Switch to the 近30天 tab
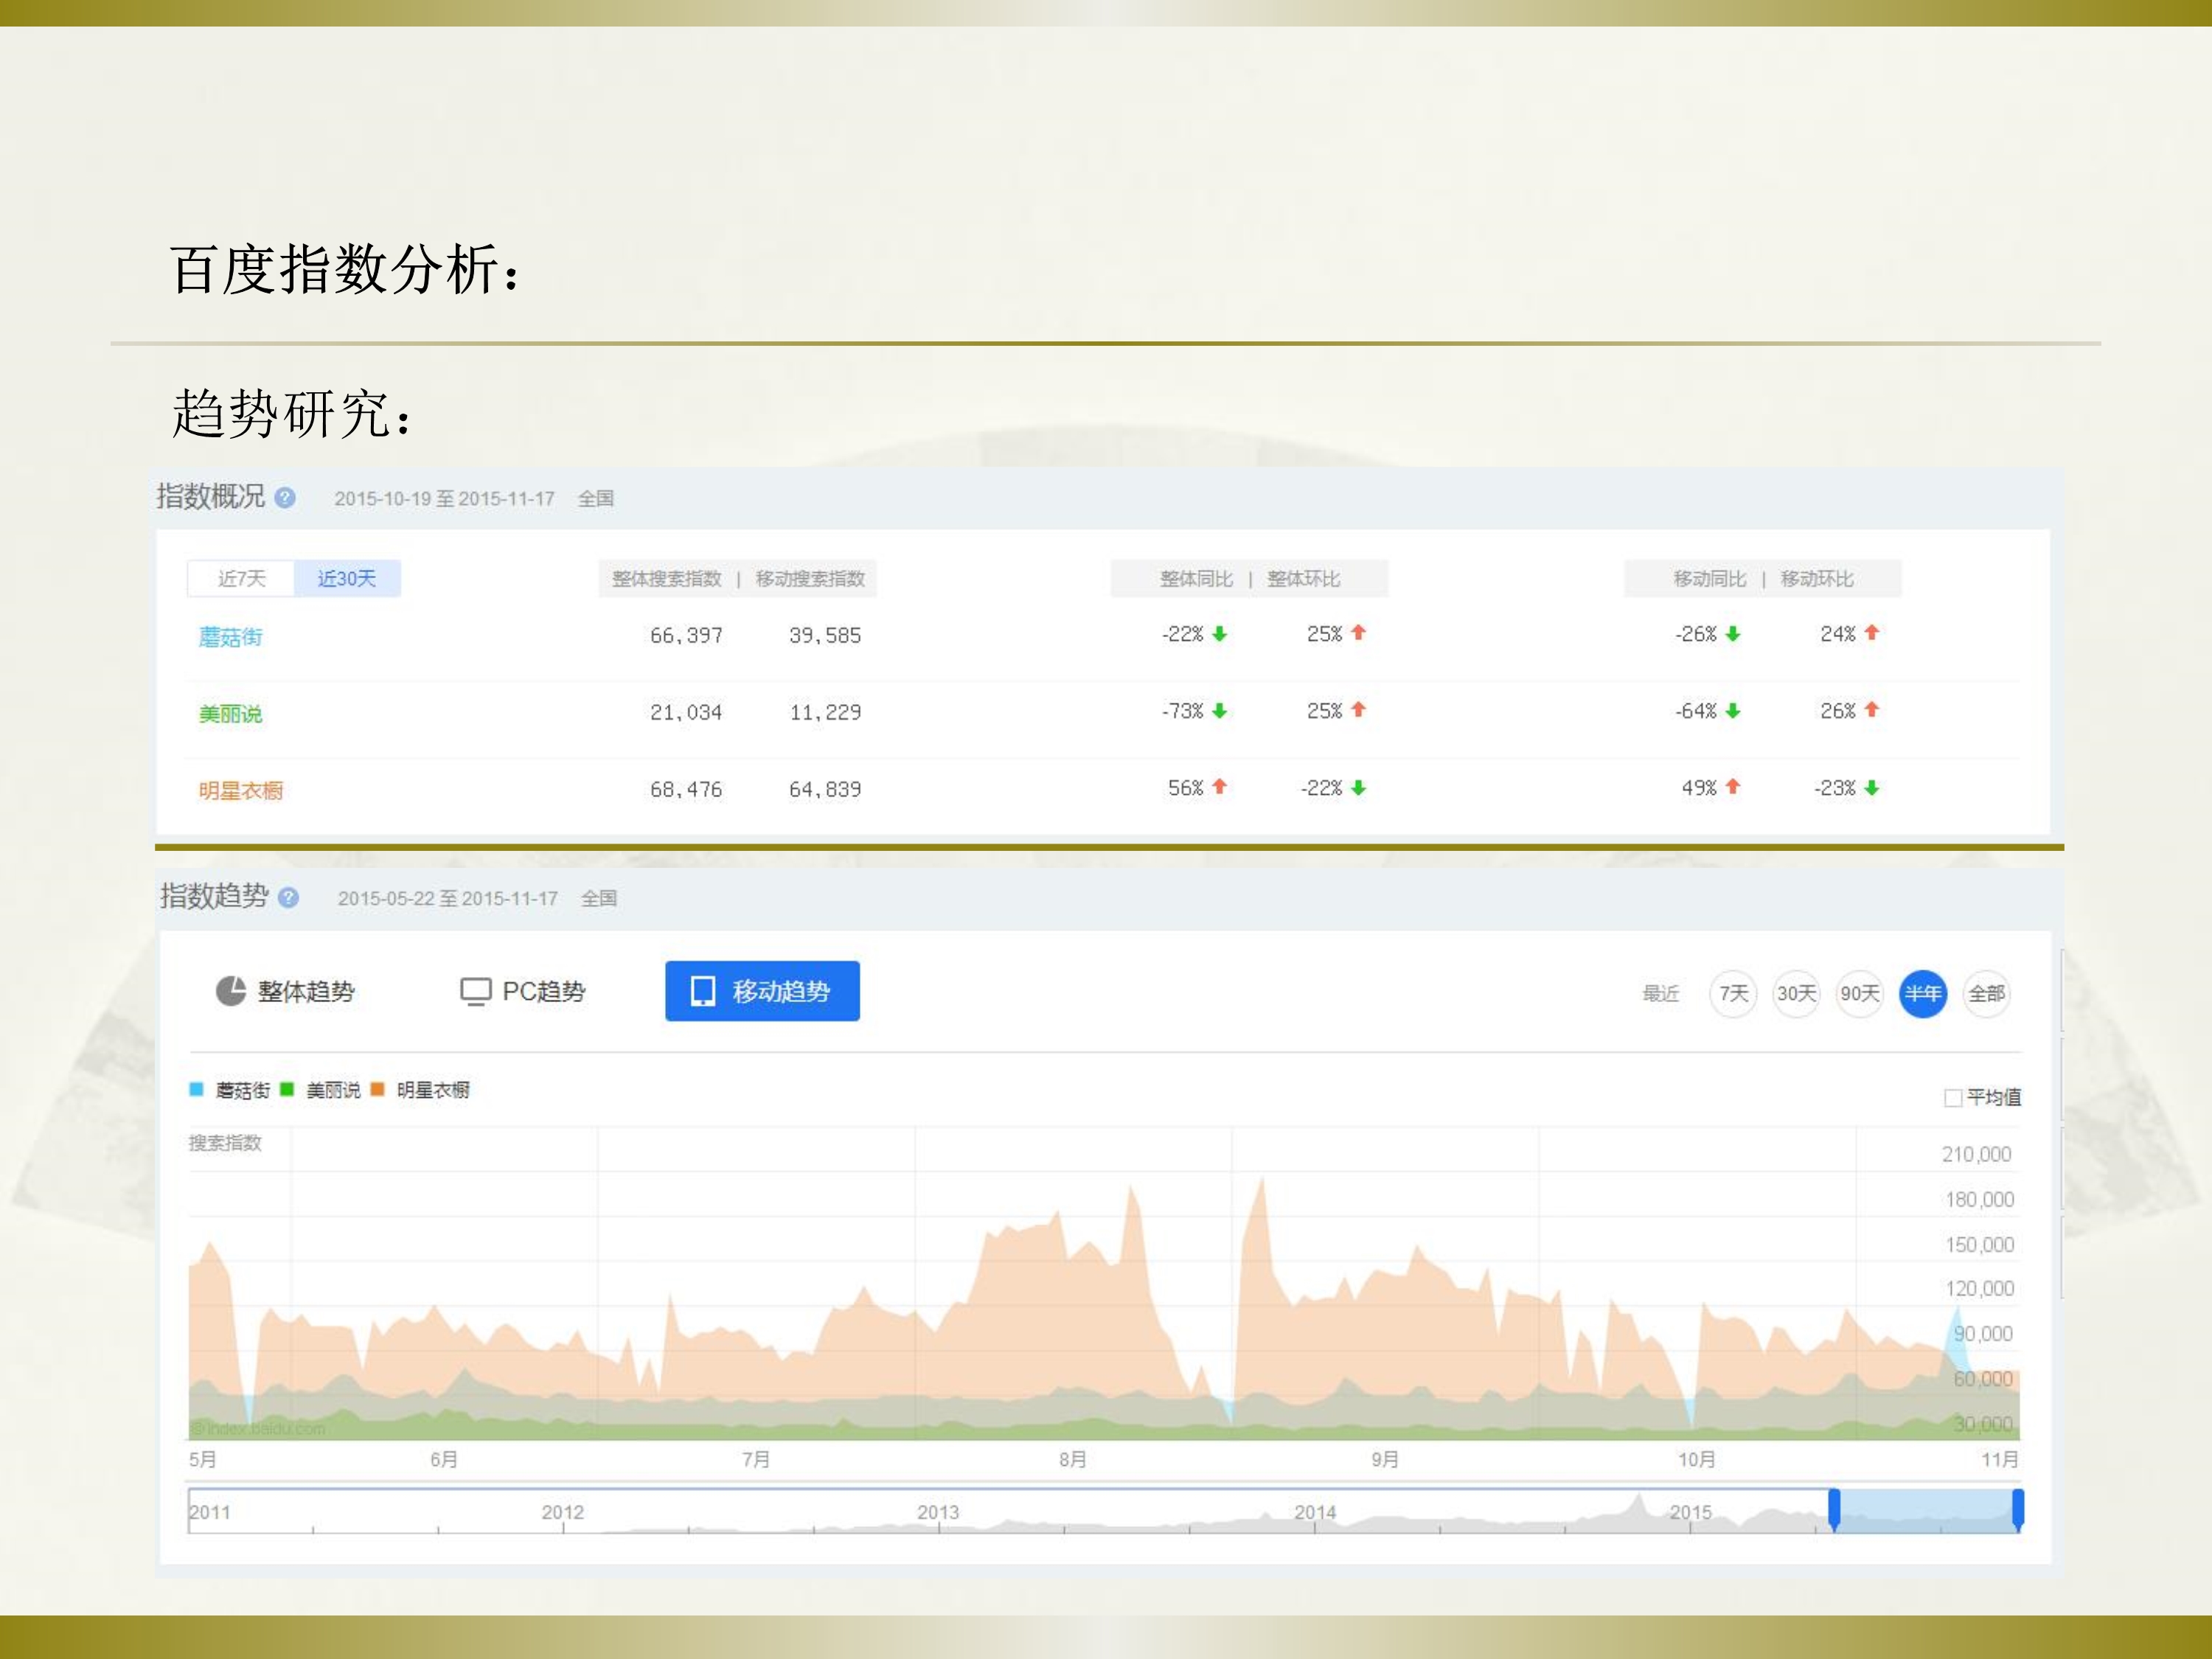Image resolution: width=2212 pixels, height=1659 pixels. [x=346, y=579]
